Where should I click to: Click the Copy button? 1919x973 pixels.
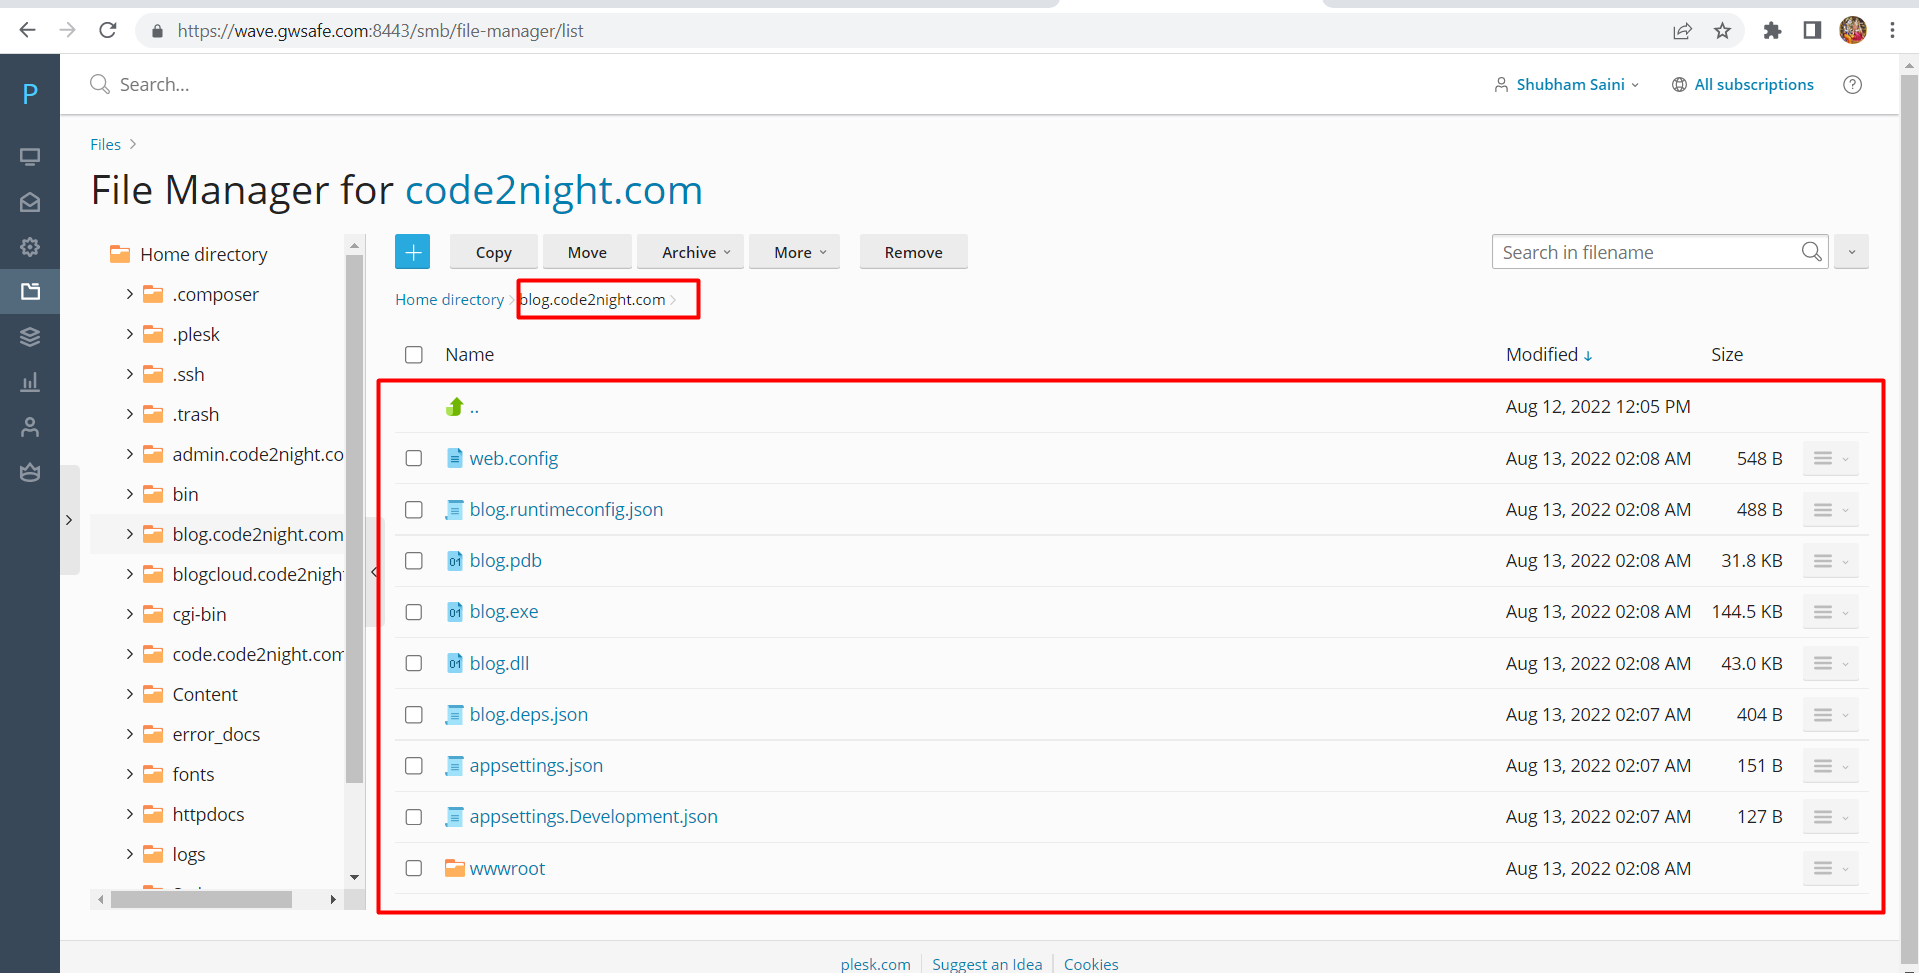(x=494, y=252)
